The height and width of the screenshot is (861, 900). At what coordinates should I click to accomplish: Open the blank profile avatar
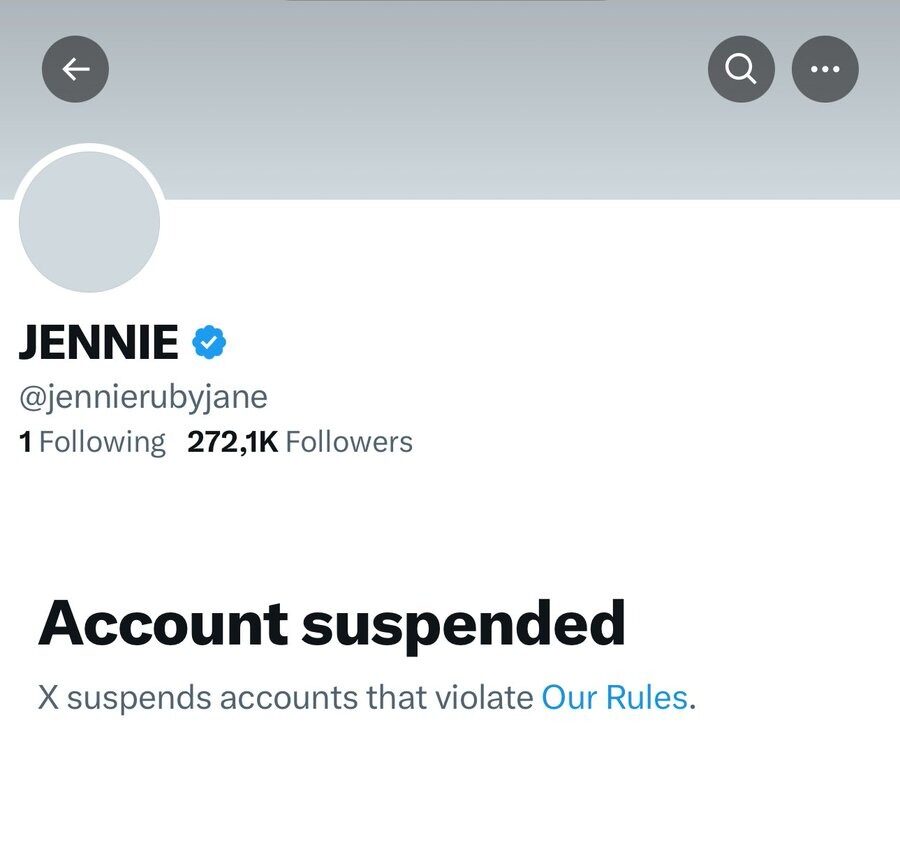click(89, 222)
